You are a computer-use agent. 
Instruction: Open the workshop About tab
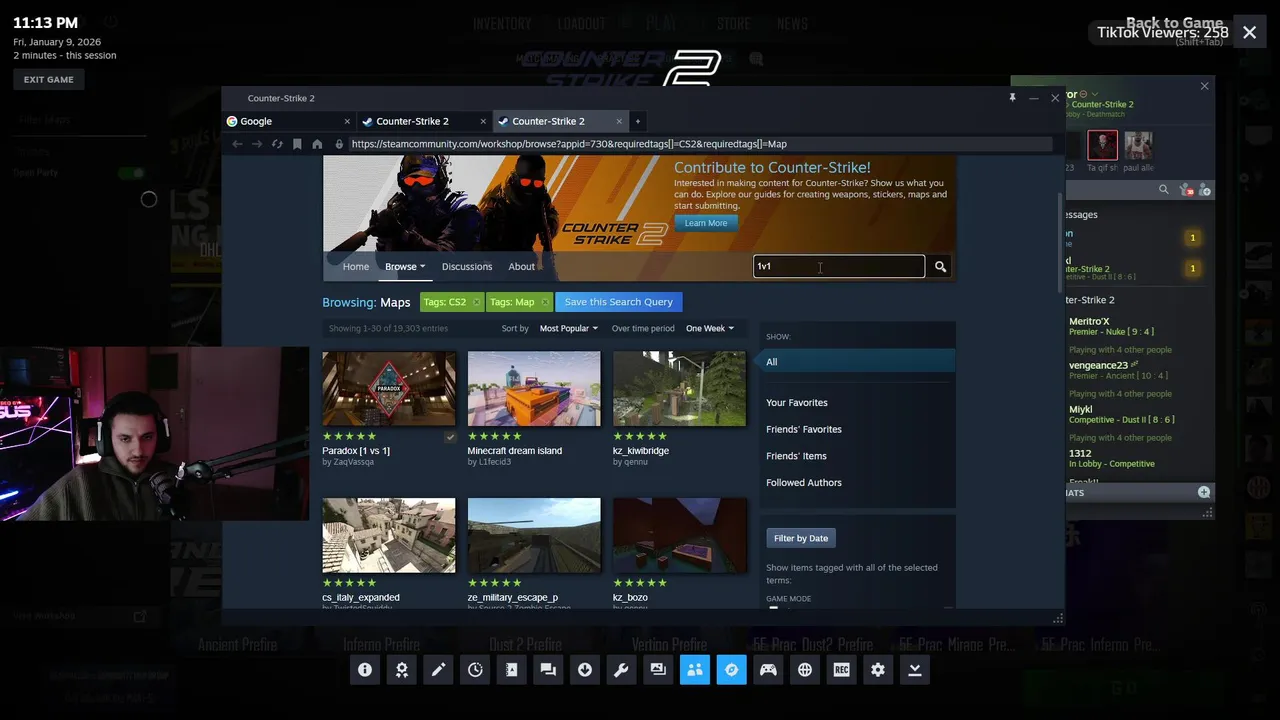(521, 266)
